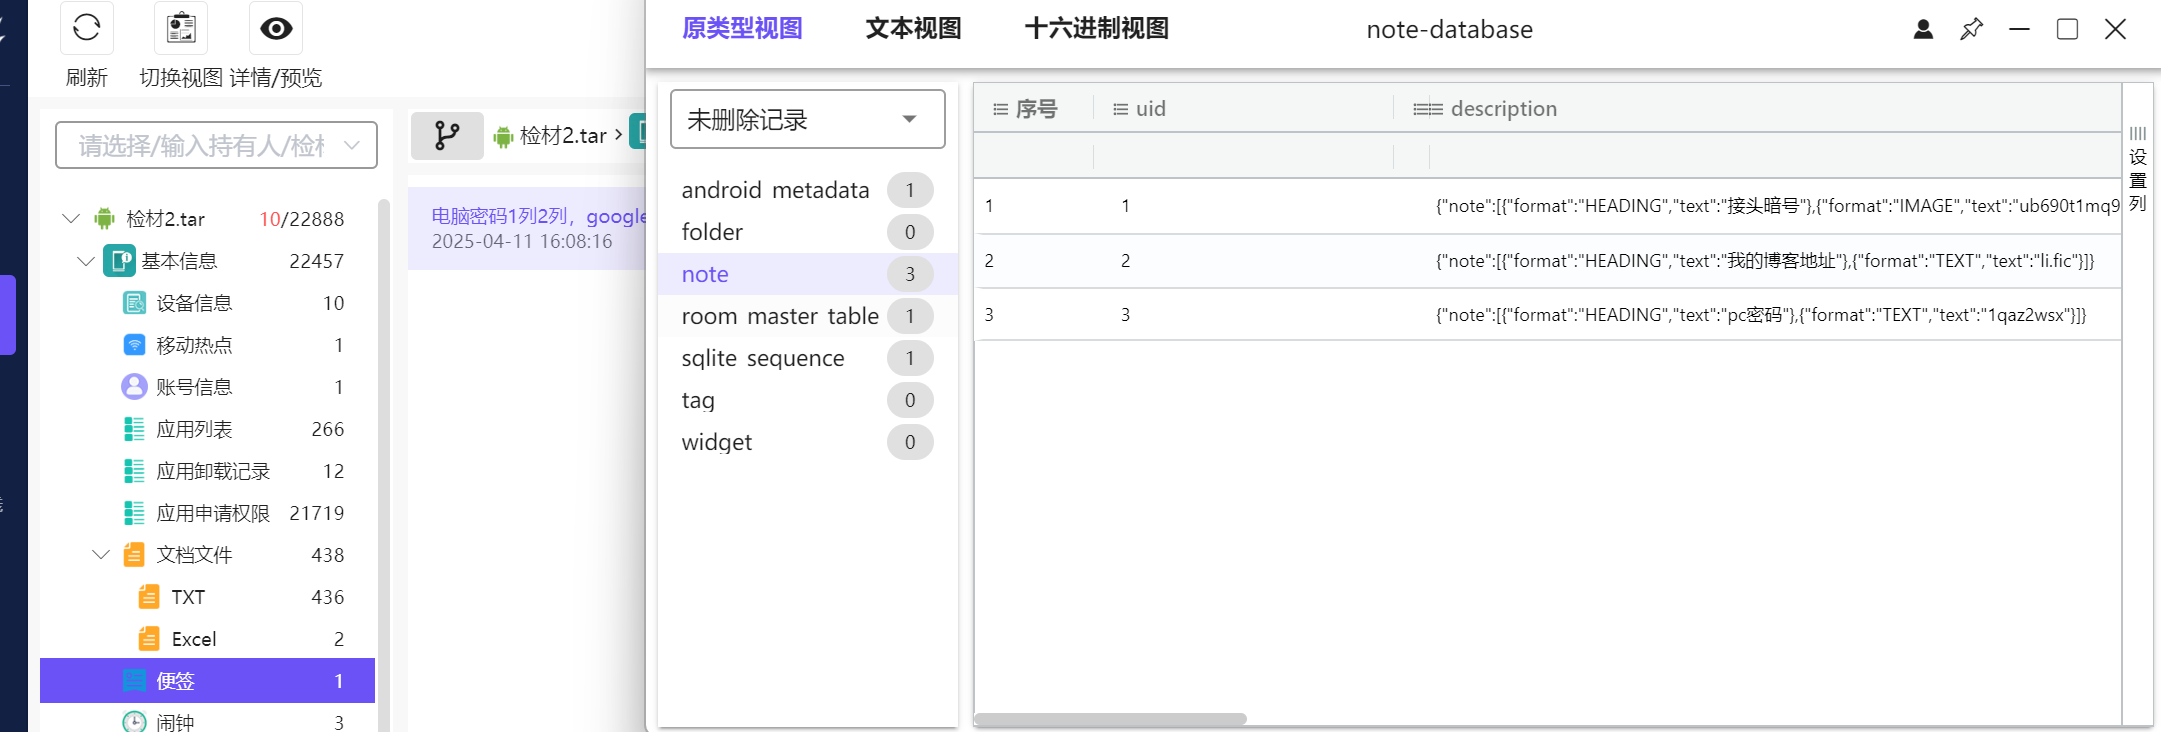Click the switch view (切换视图) clipboard icon
Image resolution: width=2161 pixels, height=732 pixels.
(181, 28)
